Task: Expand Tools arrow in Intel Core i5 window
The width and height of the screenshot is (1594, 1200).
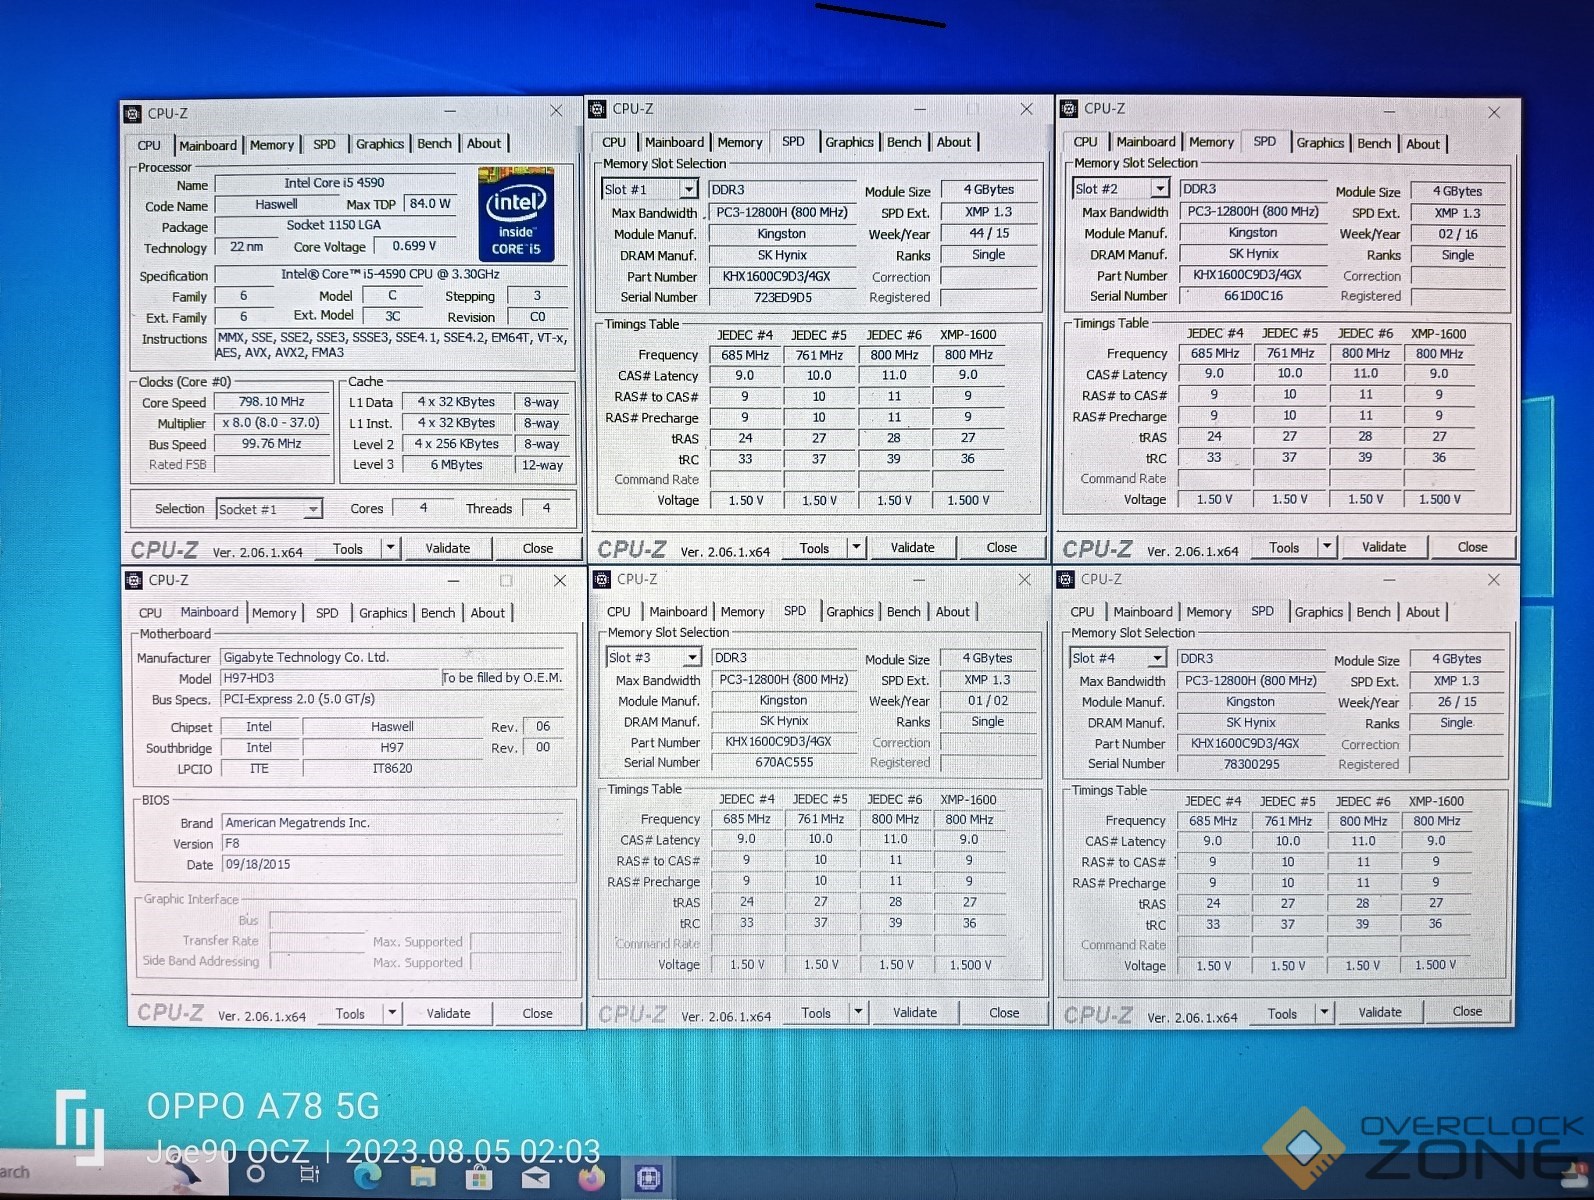Action: (x=391, y=548)
